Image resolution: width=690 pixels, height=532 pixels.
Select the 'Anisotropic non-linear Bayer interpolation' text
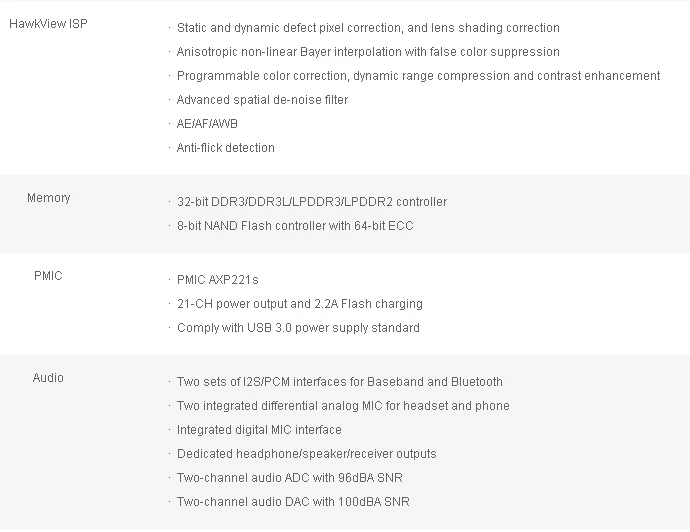point(368,52)
